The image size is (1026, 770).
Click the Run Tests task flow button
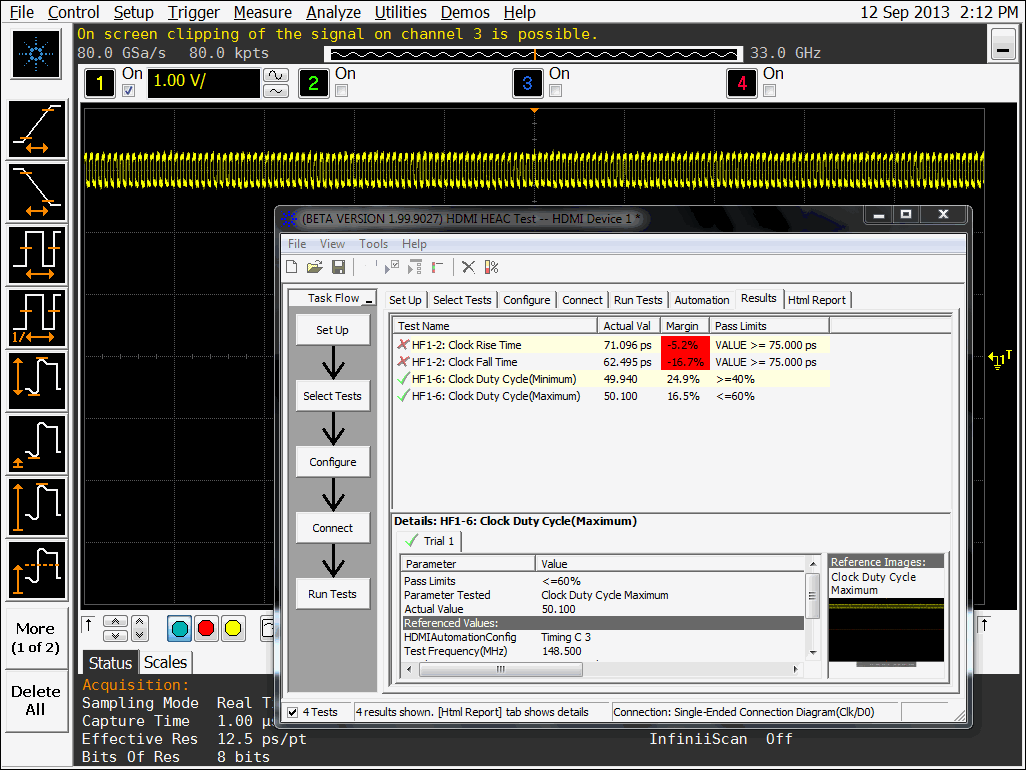click(x=332, y=594)
